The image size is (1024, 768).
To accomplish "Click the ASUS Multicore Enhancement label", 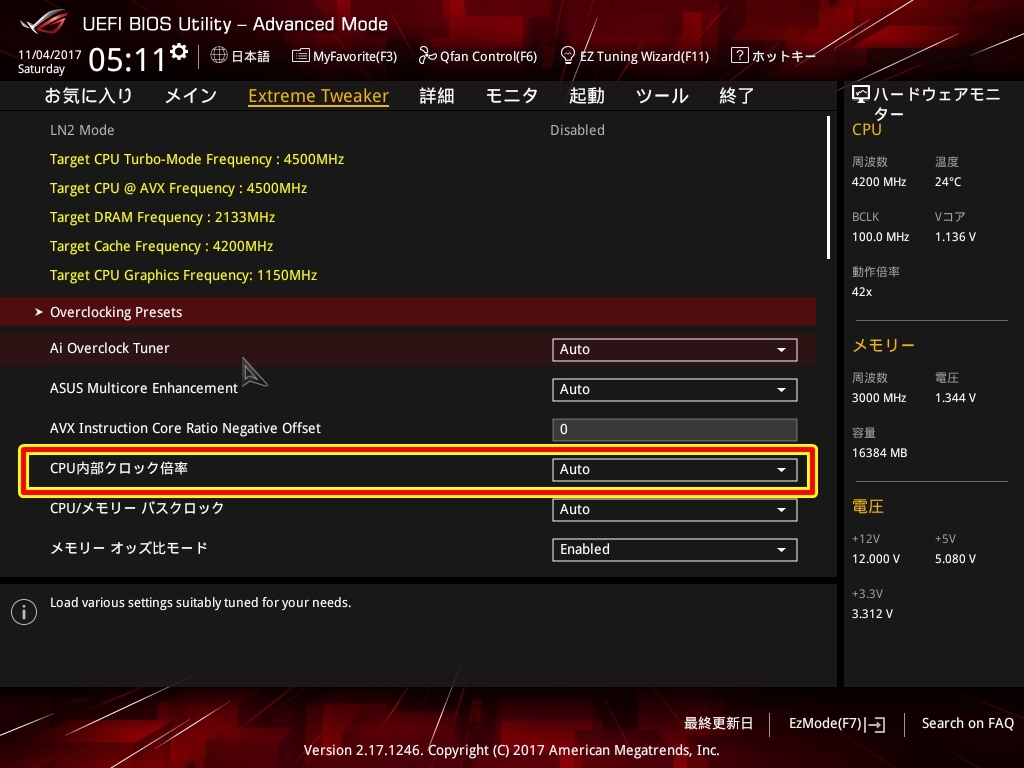I will pos(144,388).
